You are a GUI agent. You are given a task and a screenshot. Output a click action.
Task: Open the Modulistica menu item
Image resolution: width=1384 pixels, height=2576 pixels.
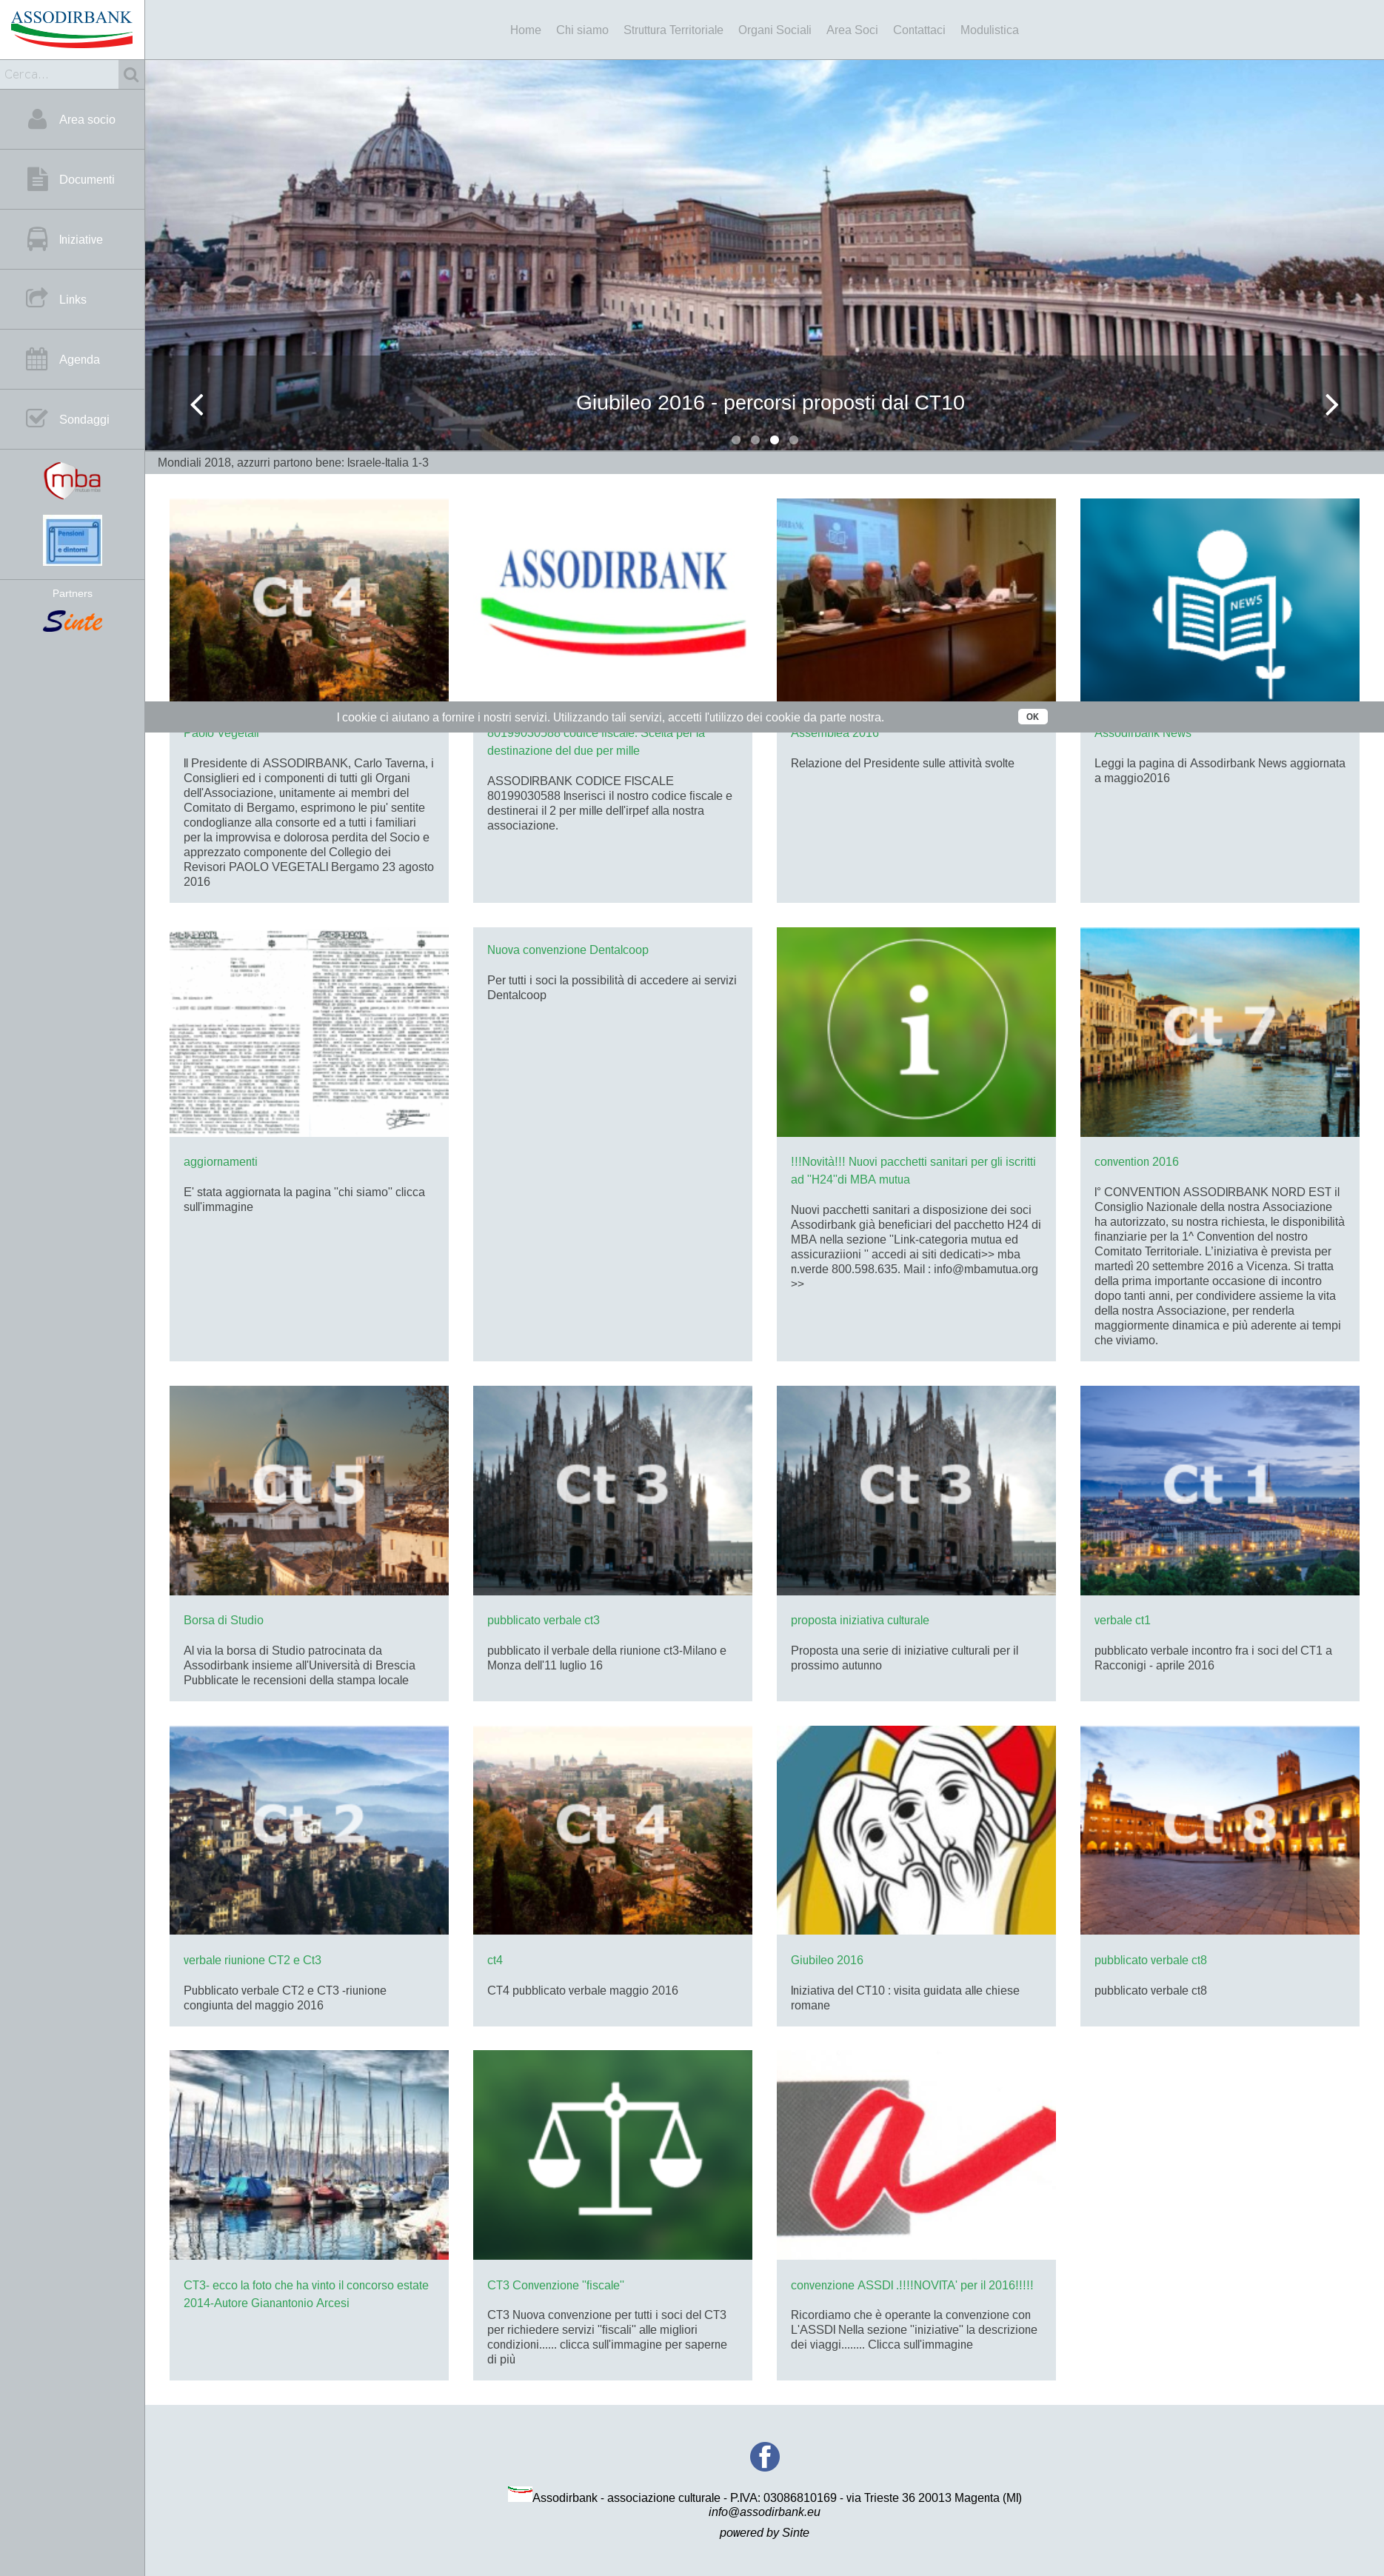pyautogui.click(x=989, y=30)
